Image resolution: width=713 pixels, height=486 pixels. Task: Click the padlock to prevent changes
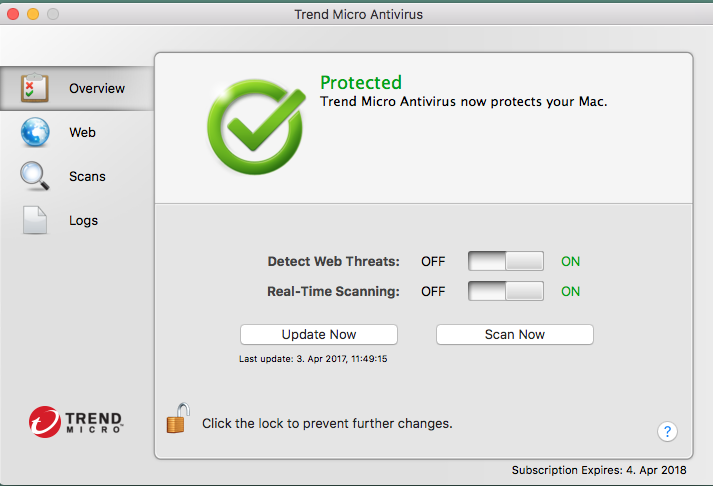tap(177, 418)
